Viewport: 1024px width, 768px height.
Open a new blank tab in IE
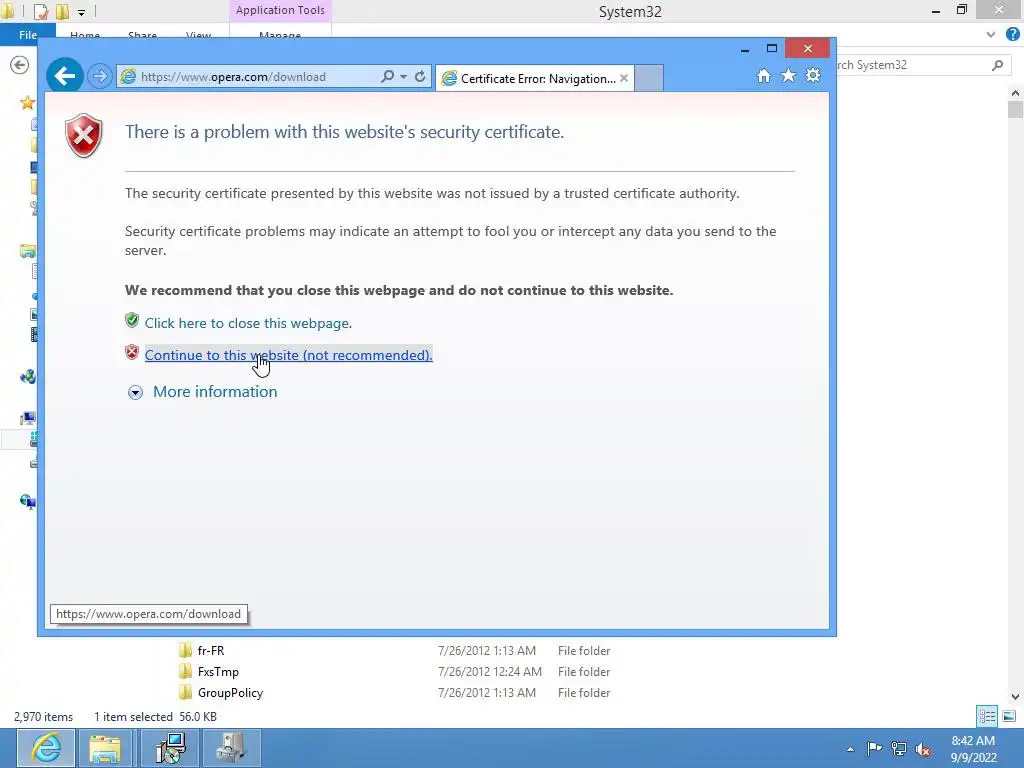[648, 78]
